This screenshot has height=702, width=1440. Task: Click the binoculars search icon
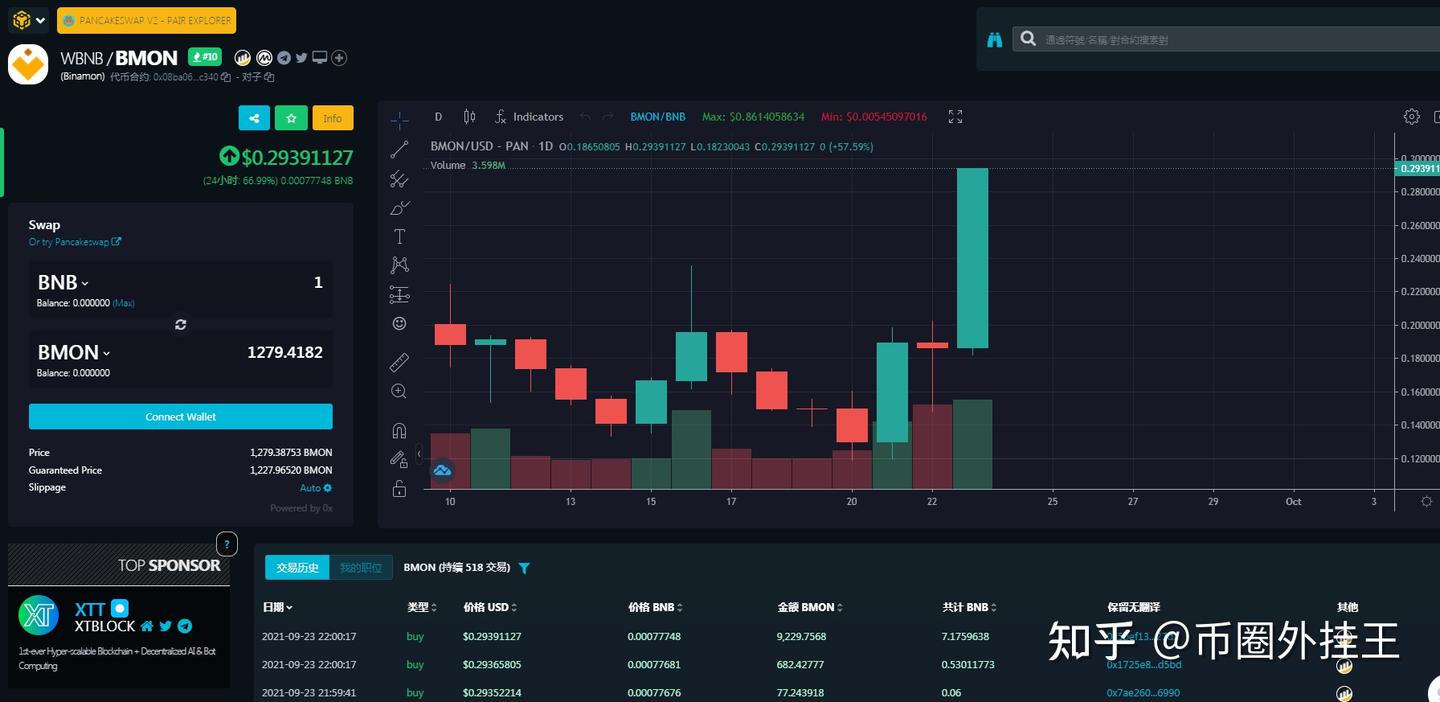995,40
